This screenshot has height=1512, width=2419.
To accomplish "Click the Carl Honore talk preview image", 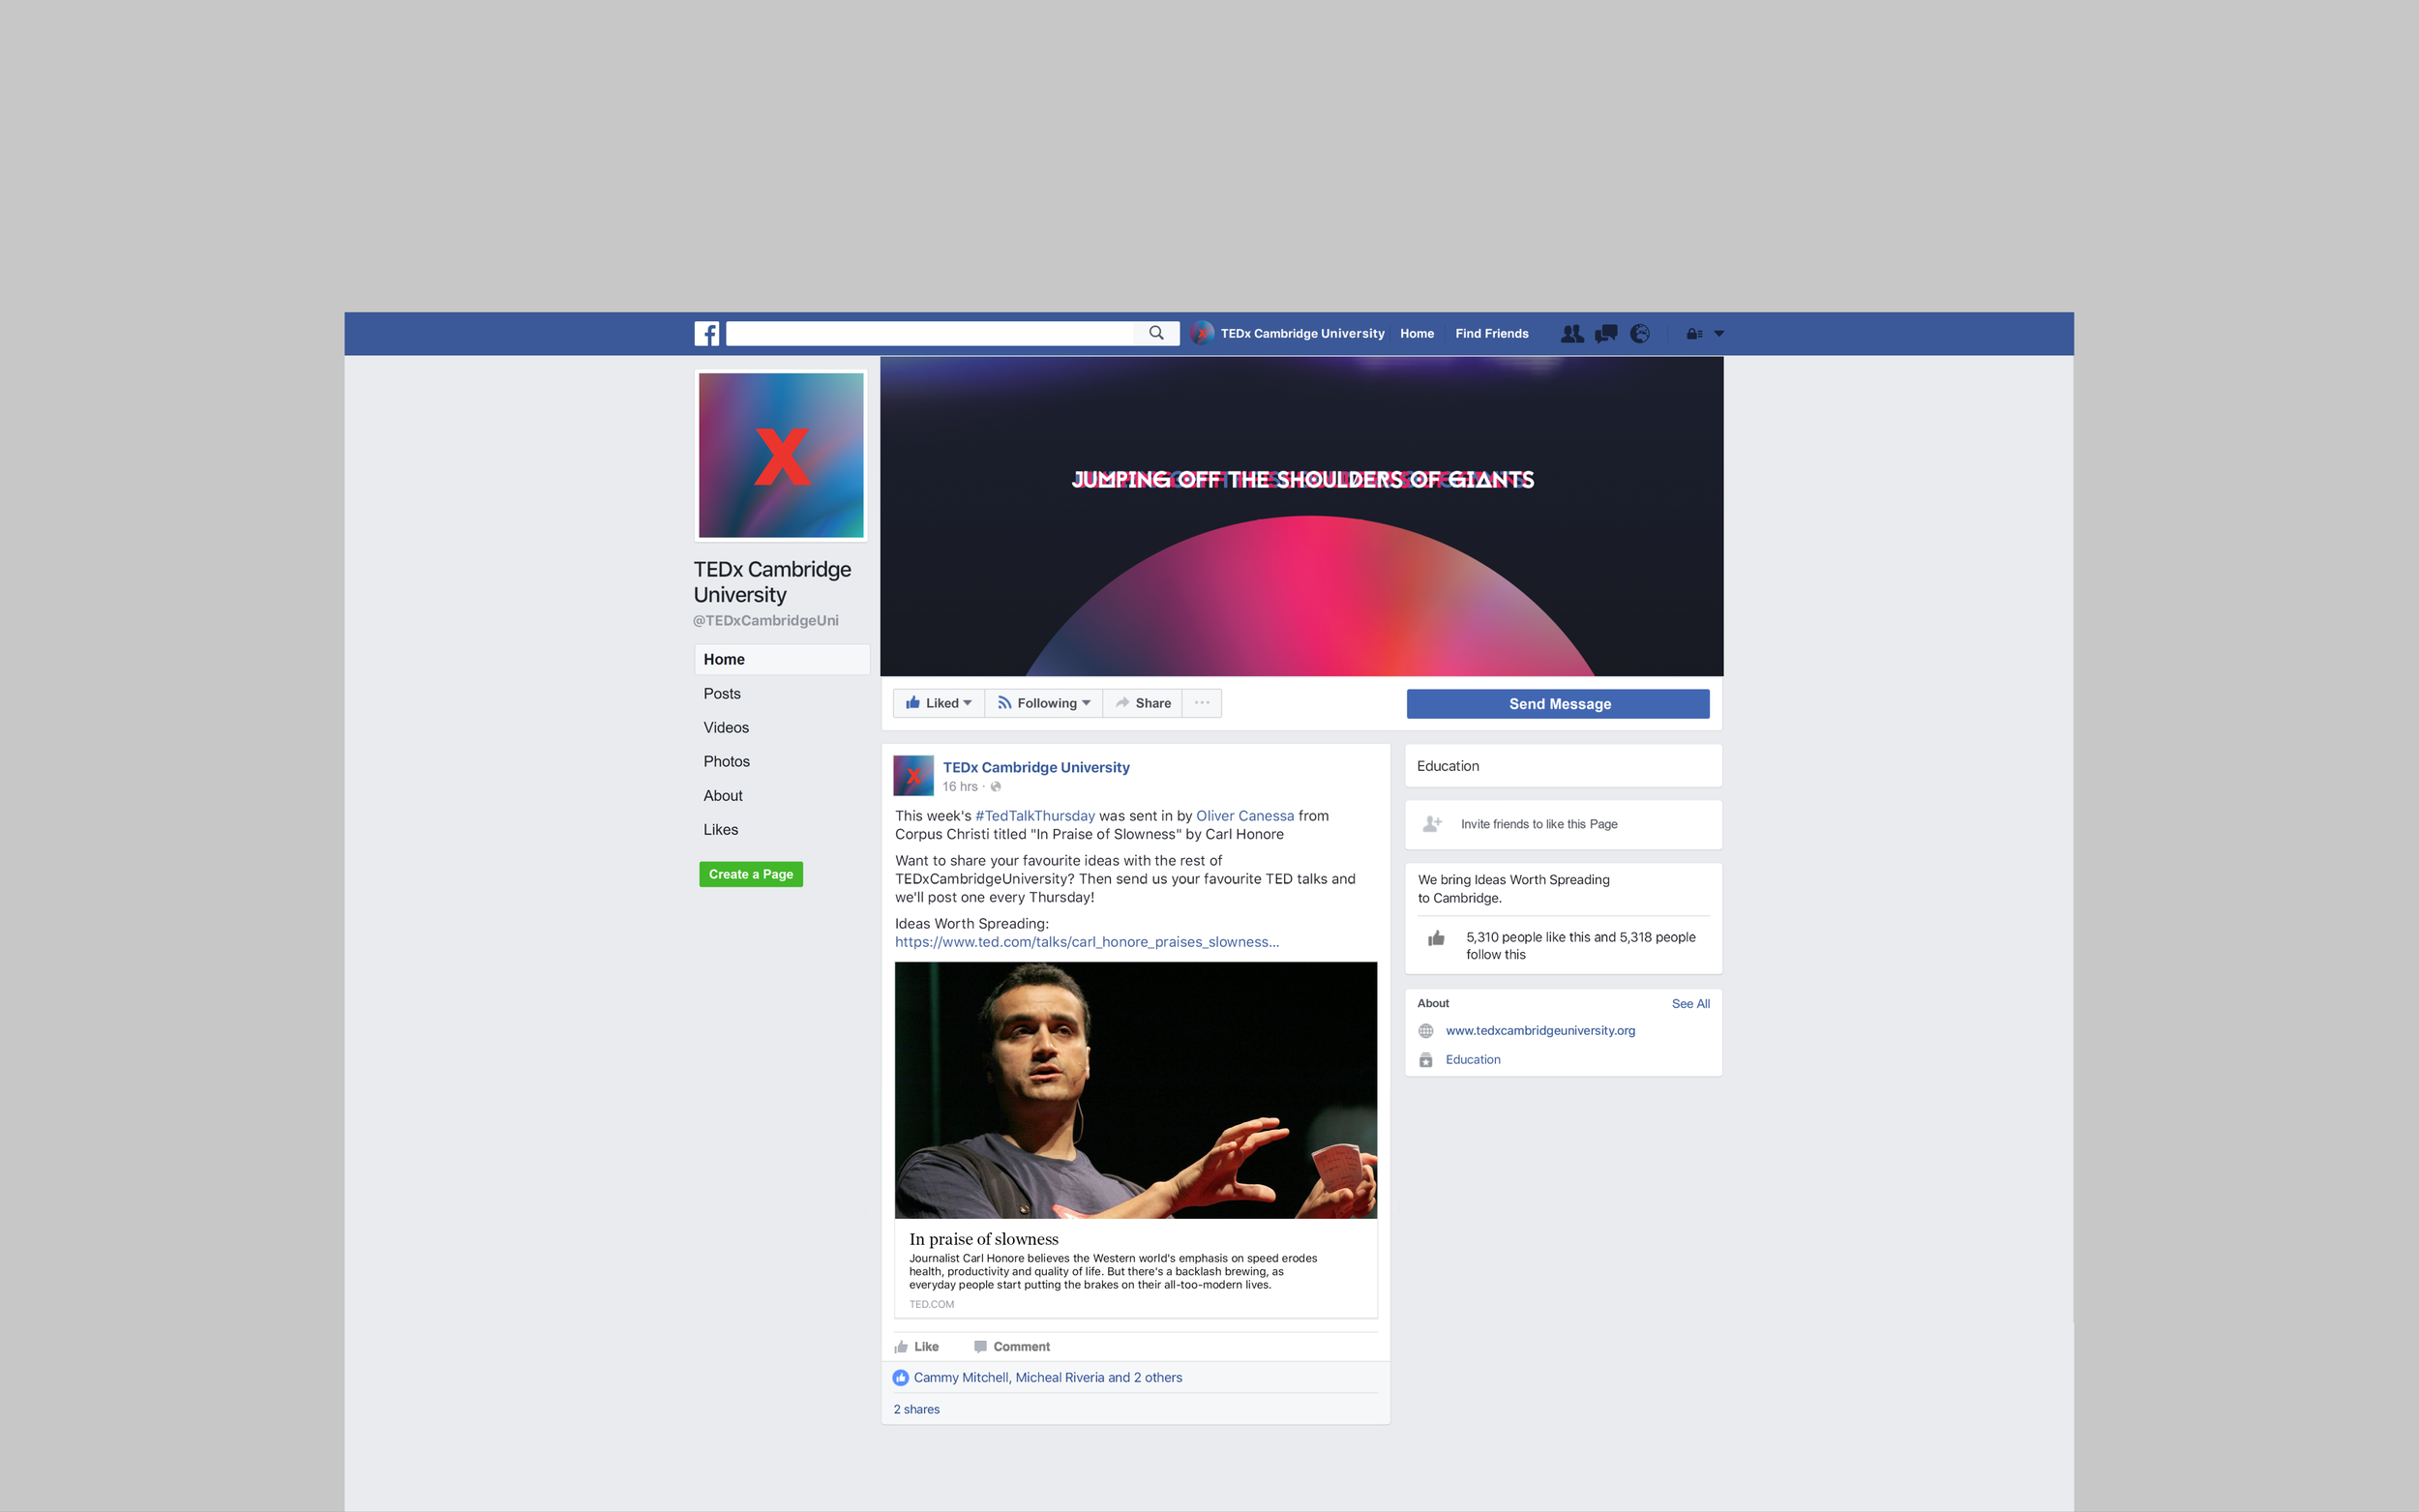I will coord(1136,1090).
